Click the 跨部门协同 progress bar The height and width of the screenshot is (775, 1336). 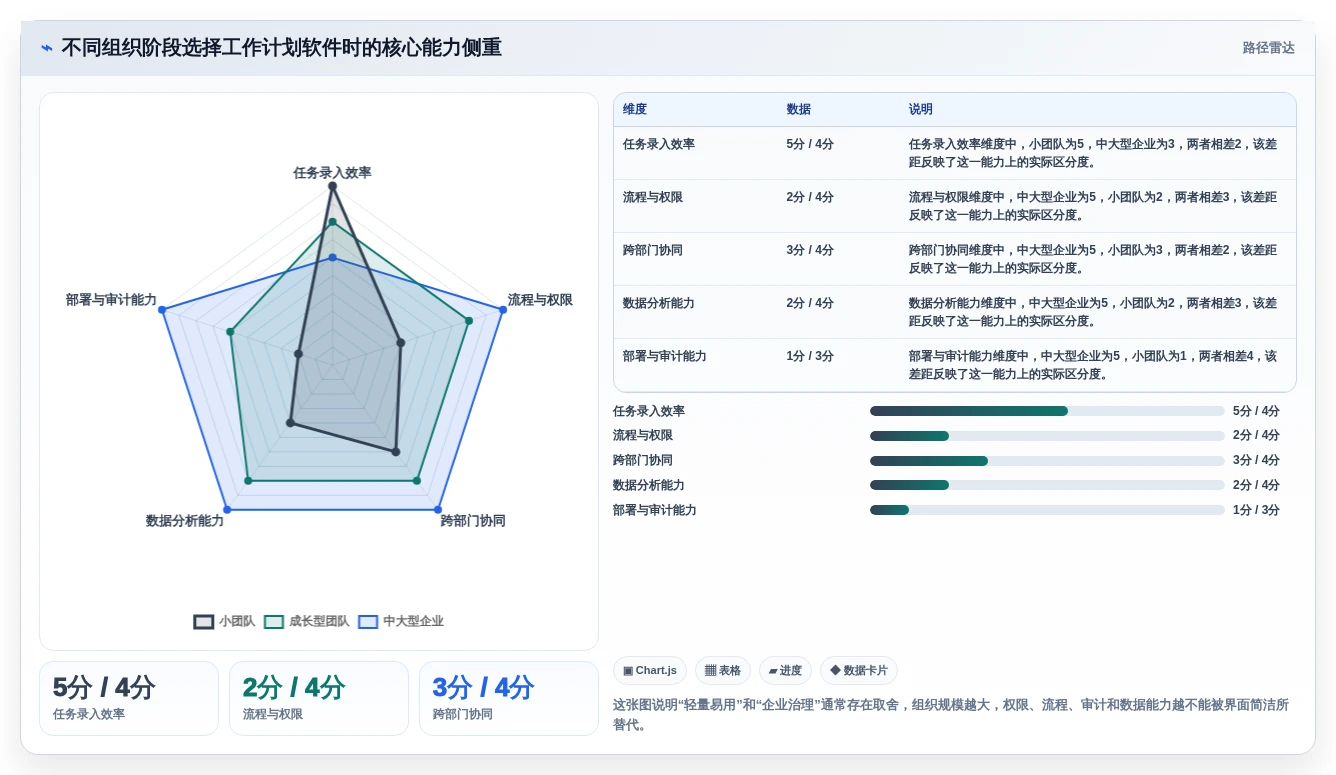(x=1047, y=461)
